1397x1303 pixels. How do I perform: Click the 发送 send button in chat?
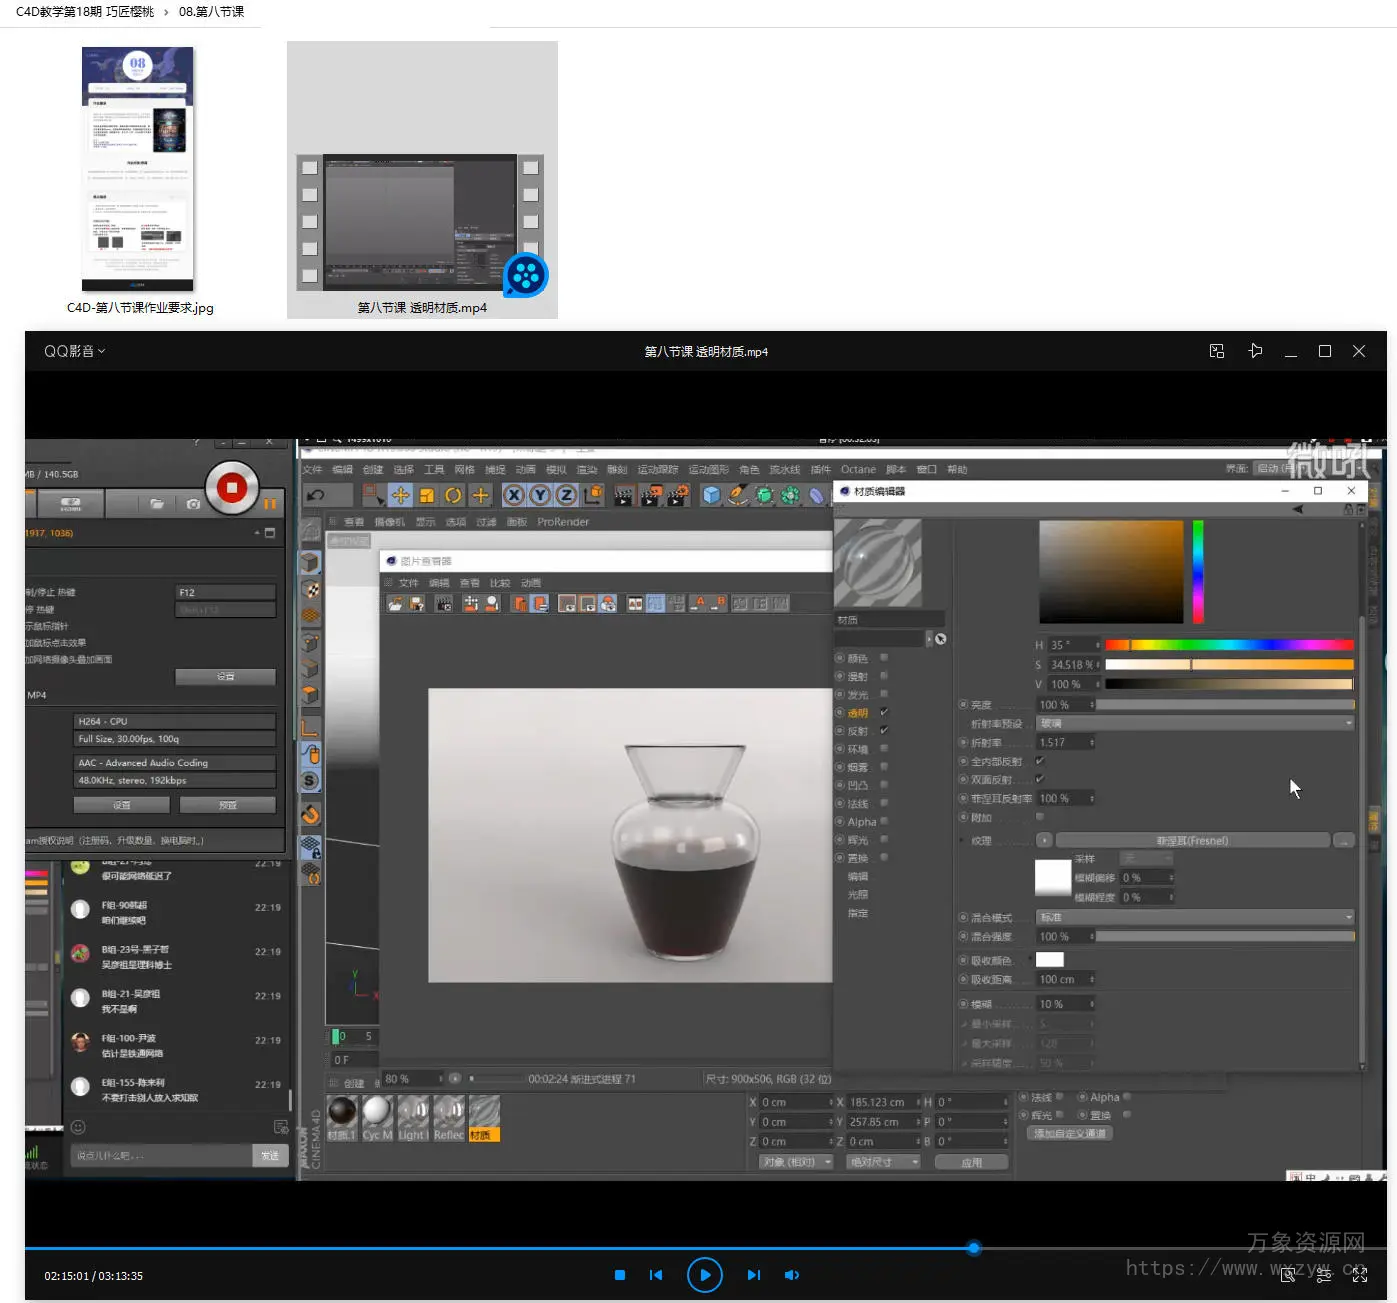coord(270,1155)
